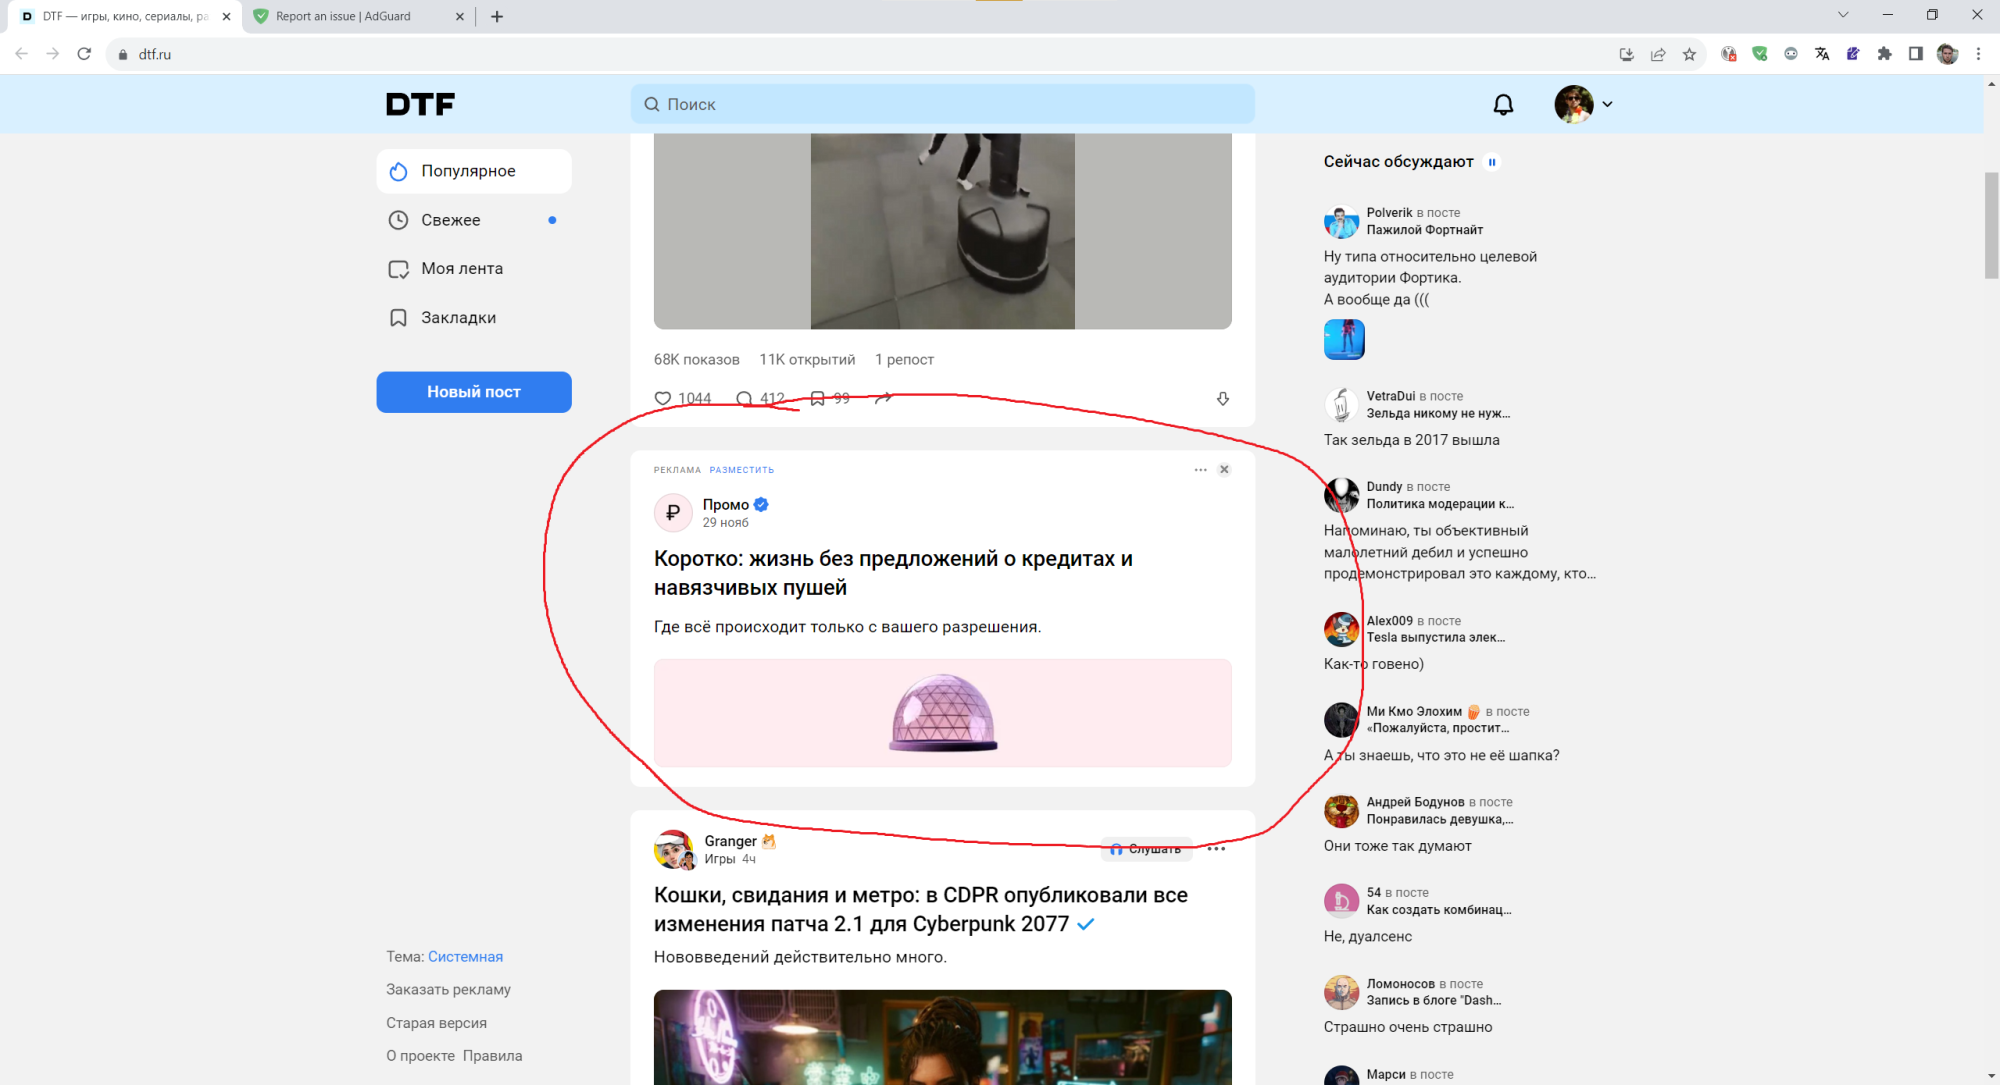Image resolution: width=2000 pixels, height=1085 pixels.
Task: Open the browser tab search chevron
Action: pos(1843,15)
